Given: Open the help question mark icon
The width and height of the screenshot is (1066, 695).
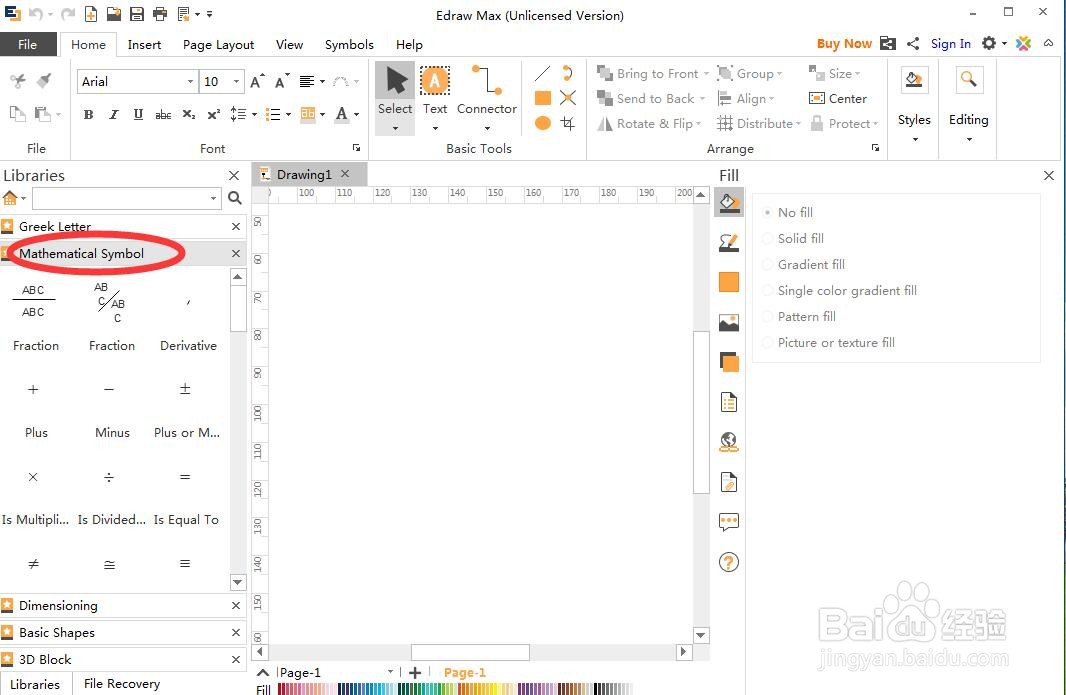Looking at the screenshot, I should pyautogui.click(x=729, y=562).
